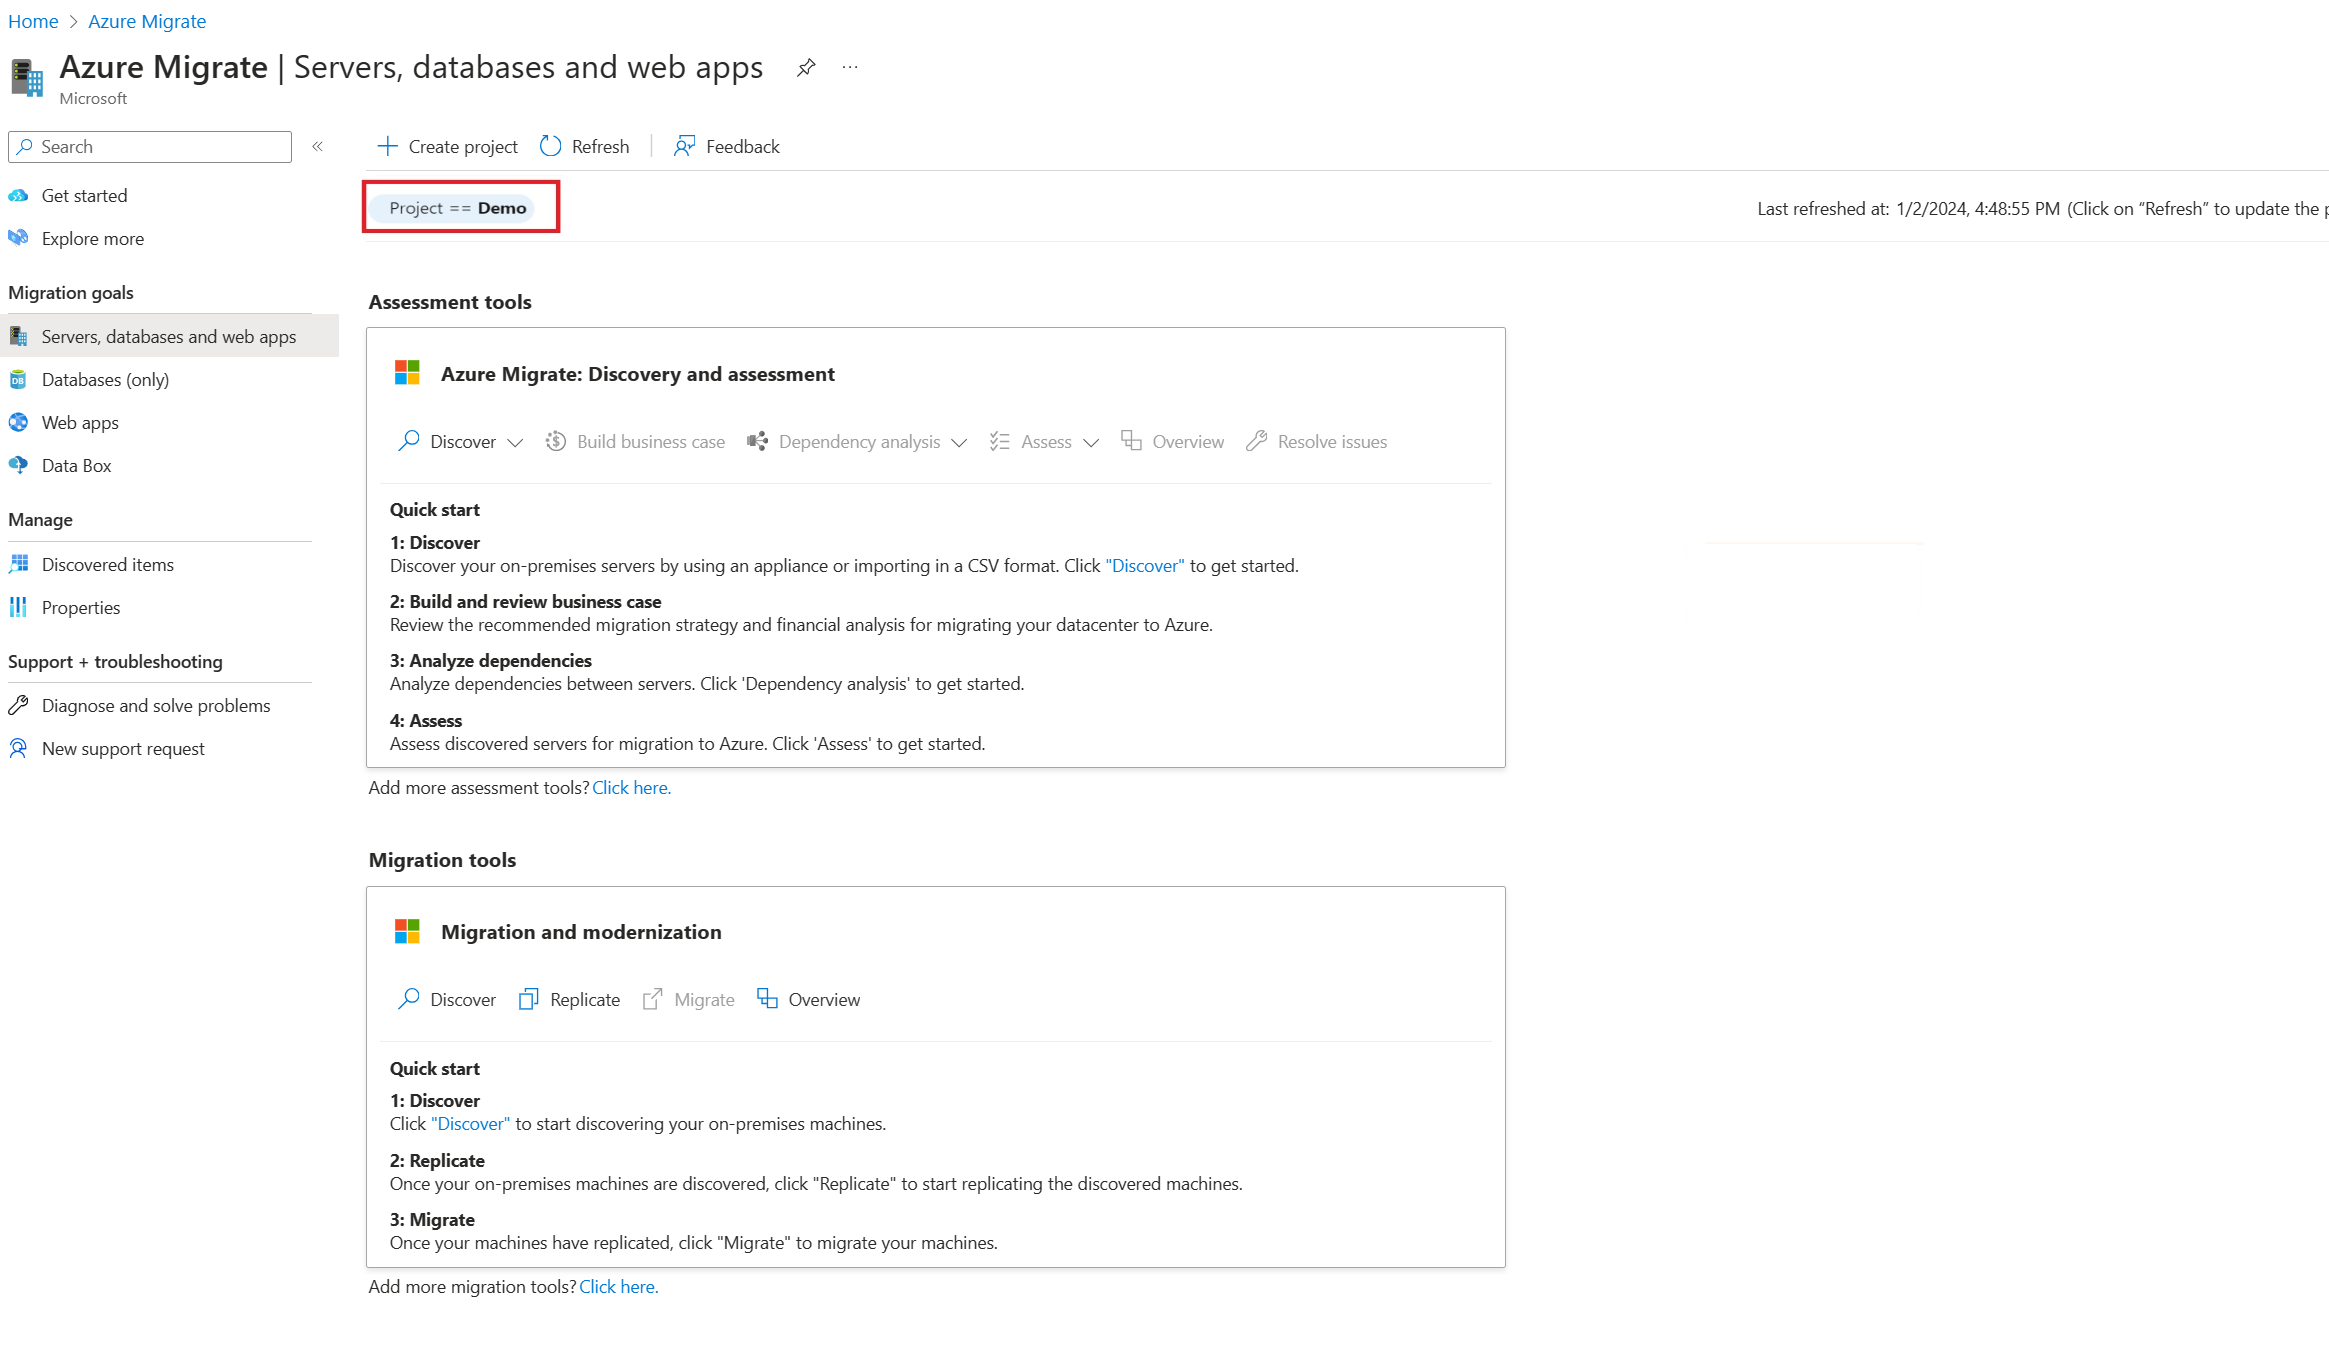Click the Dependency analysis icon

[x=758, y=441]
